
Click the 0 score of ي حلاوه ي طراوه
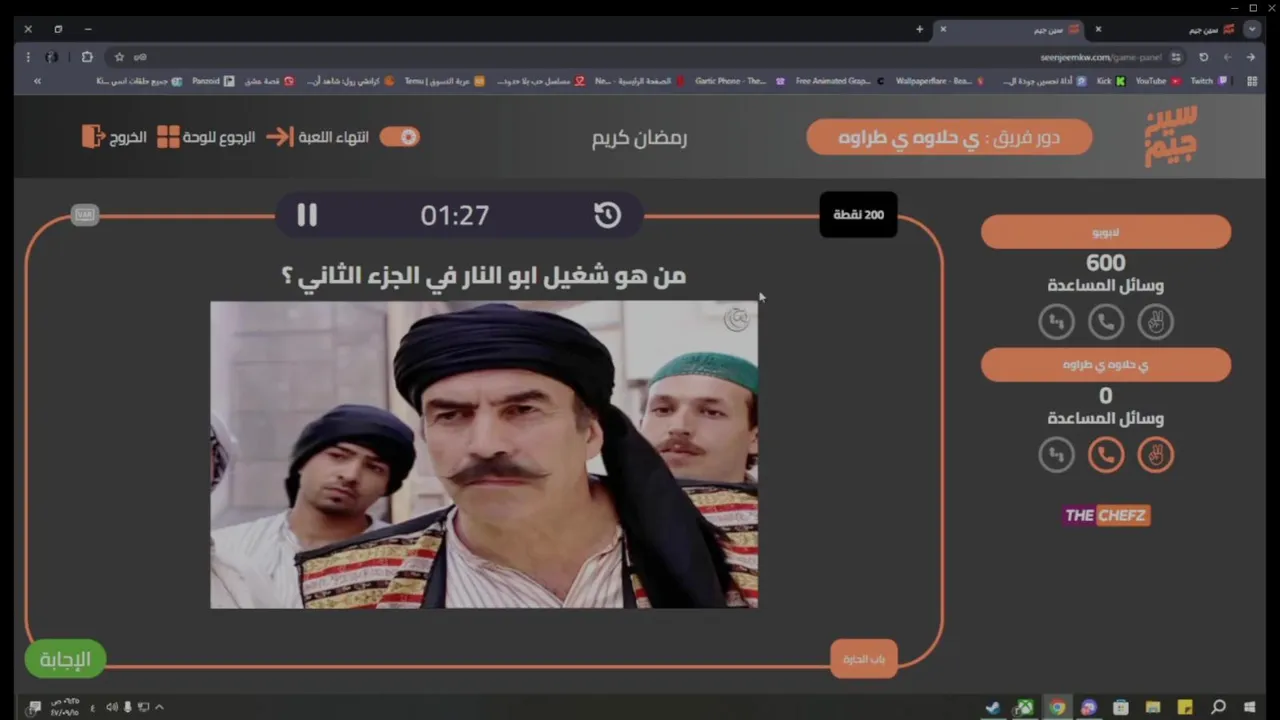1106,396
